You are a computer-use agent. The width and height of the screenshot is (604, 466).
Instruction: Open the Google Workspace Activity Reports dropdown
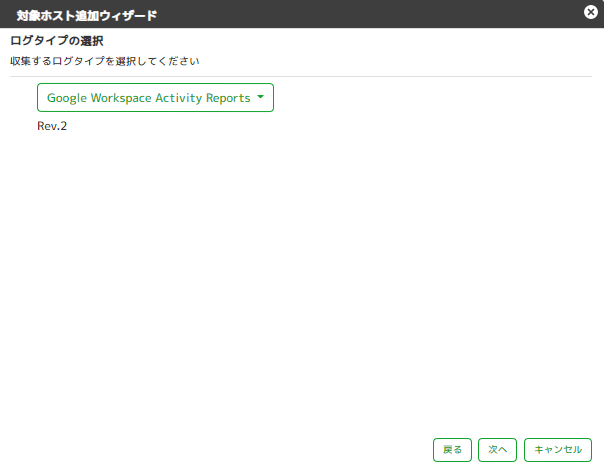point(155,98)
